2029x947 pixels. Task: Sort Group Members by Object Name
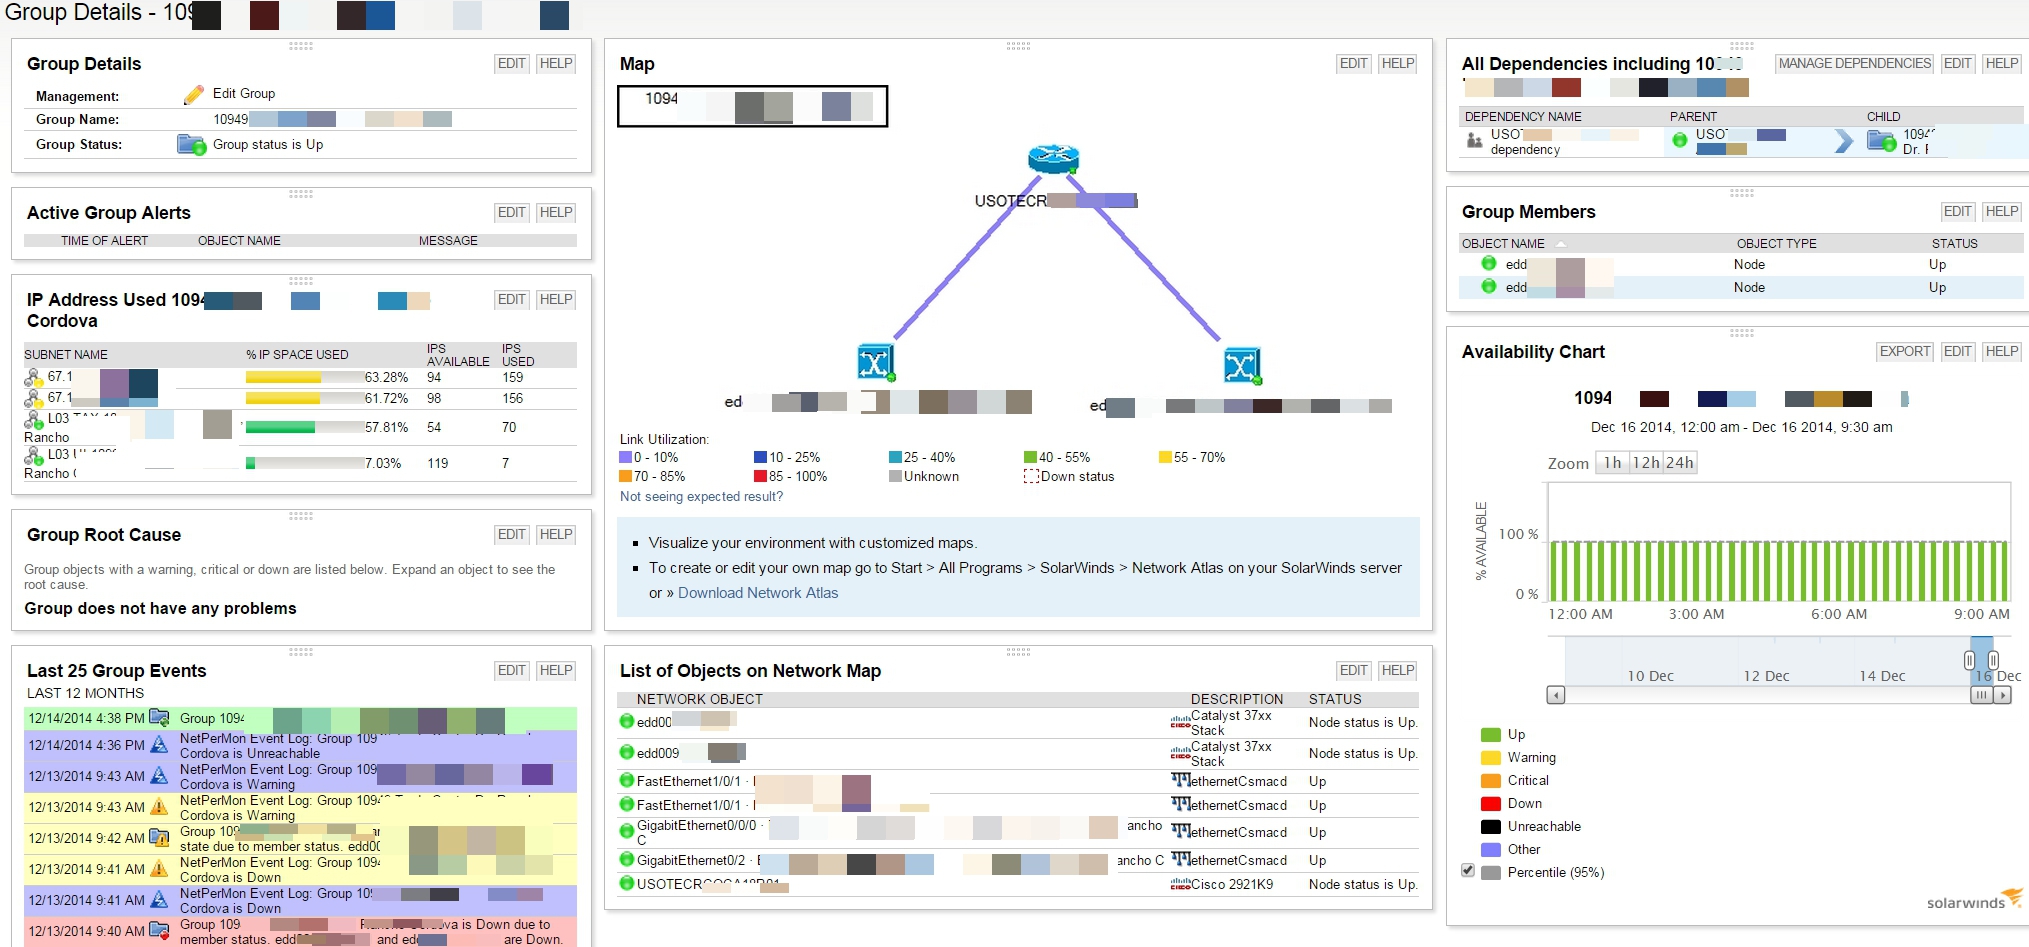[1503, 243]
